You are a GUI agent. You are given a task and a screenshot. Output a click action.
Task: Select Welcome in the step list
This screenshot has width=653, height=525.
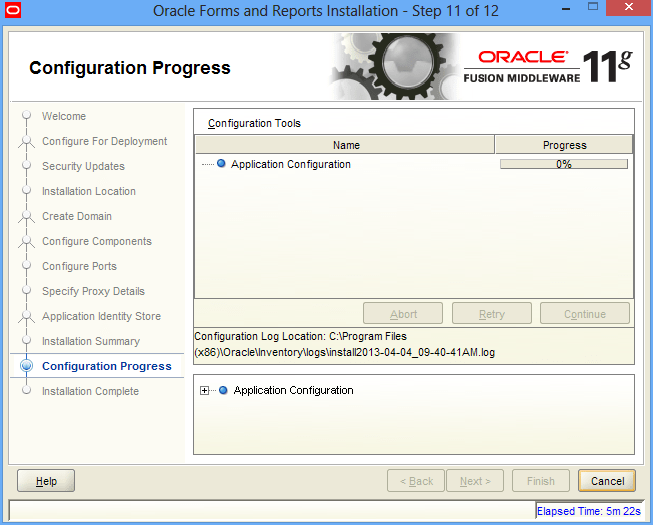[64, 116]
